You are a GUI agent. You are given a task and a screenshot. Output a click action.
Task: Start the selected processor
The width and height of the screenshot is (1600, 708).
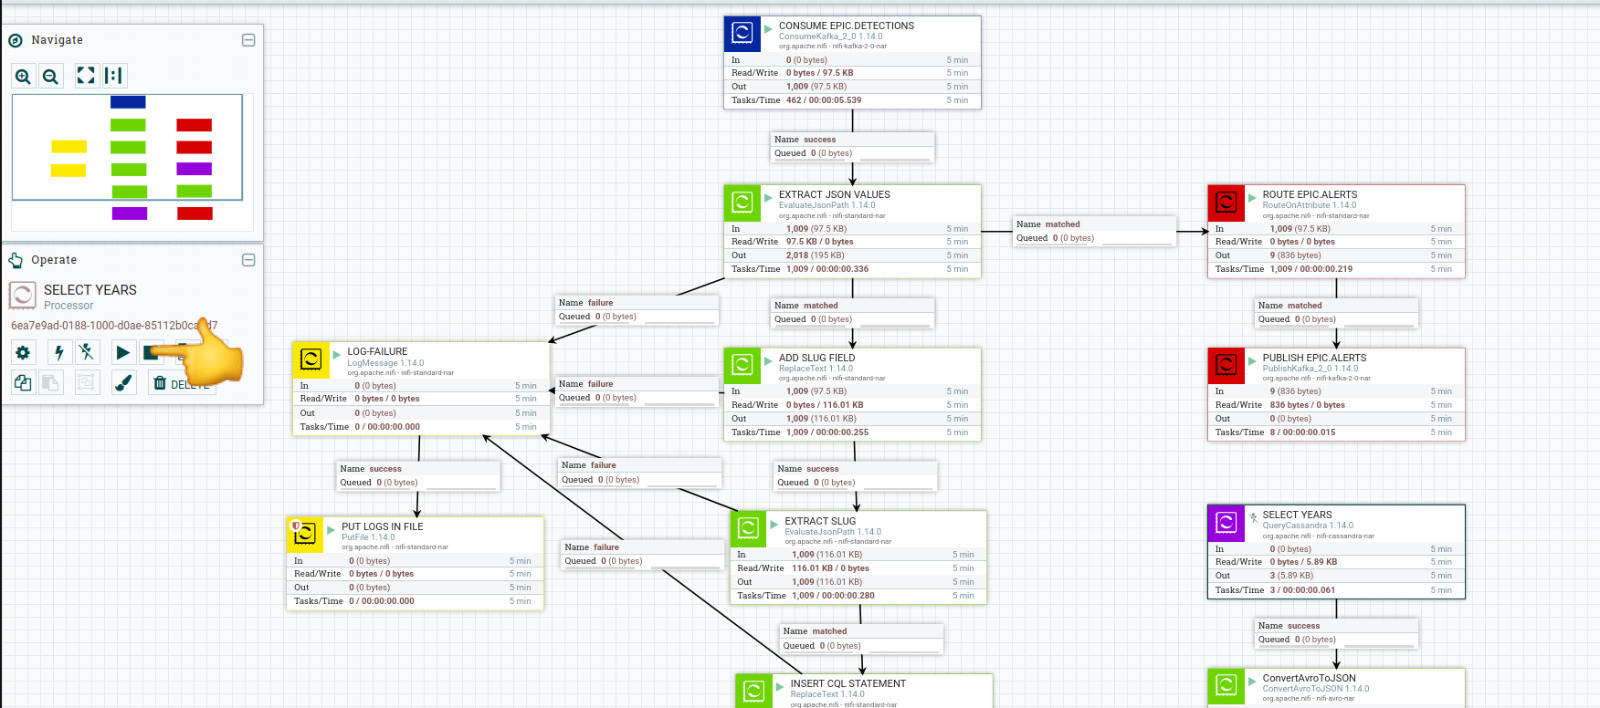123,352
